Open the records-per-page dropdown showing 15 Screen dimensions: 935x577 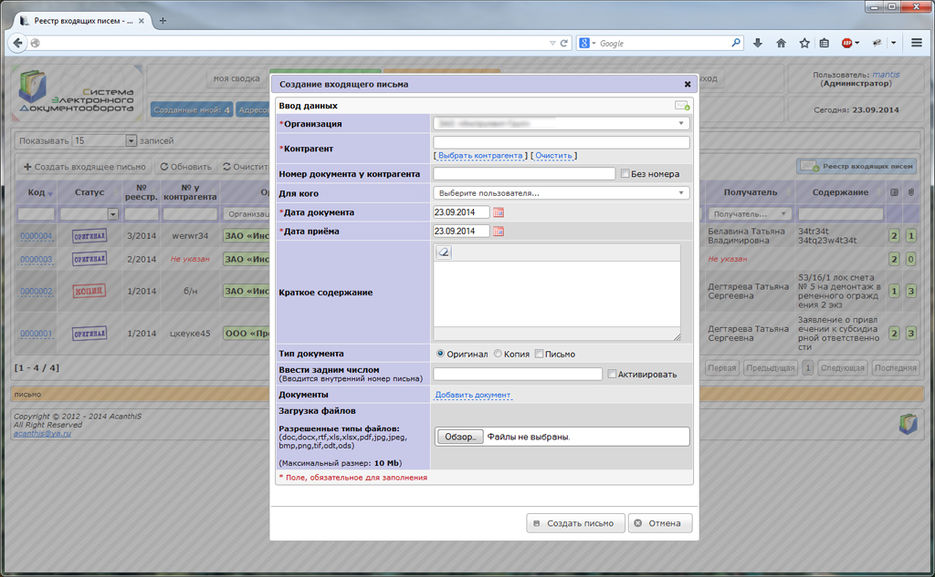point(131,141)
